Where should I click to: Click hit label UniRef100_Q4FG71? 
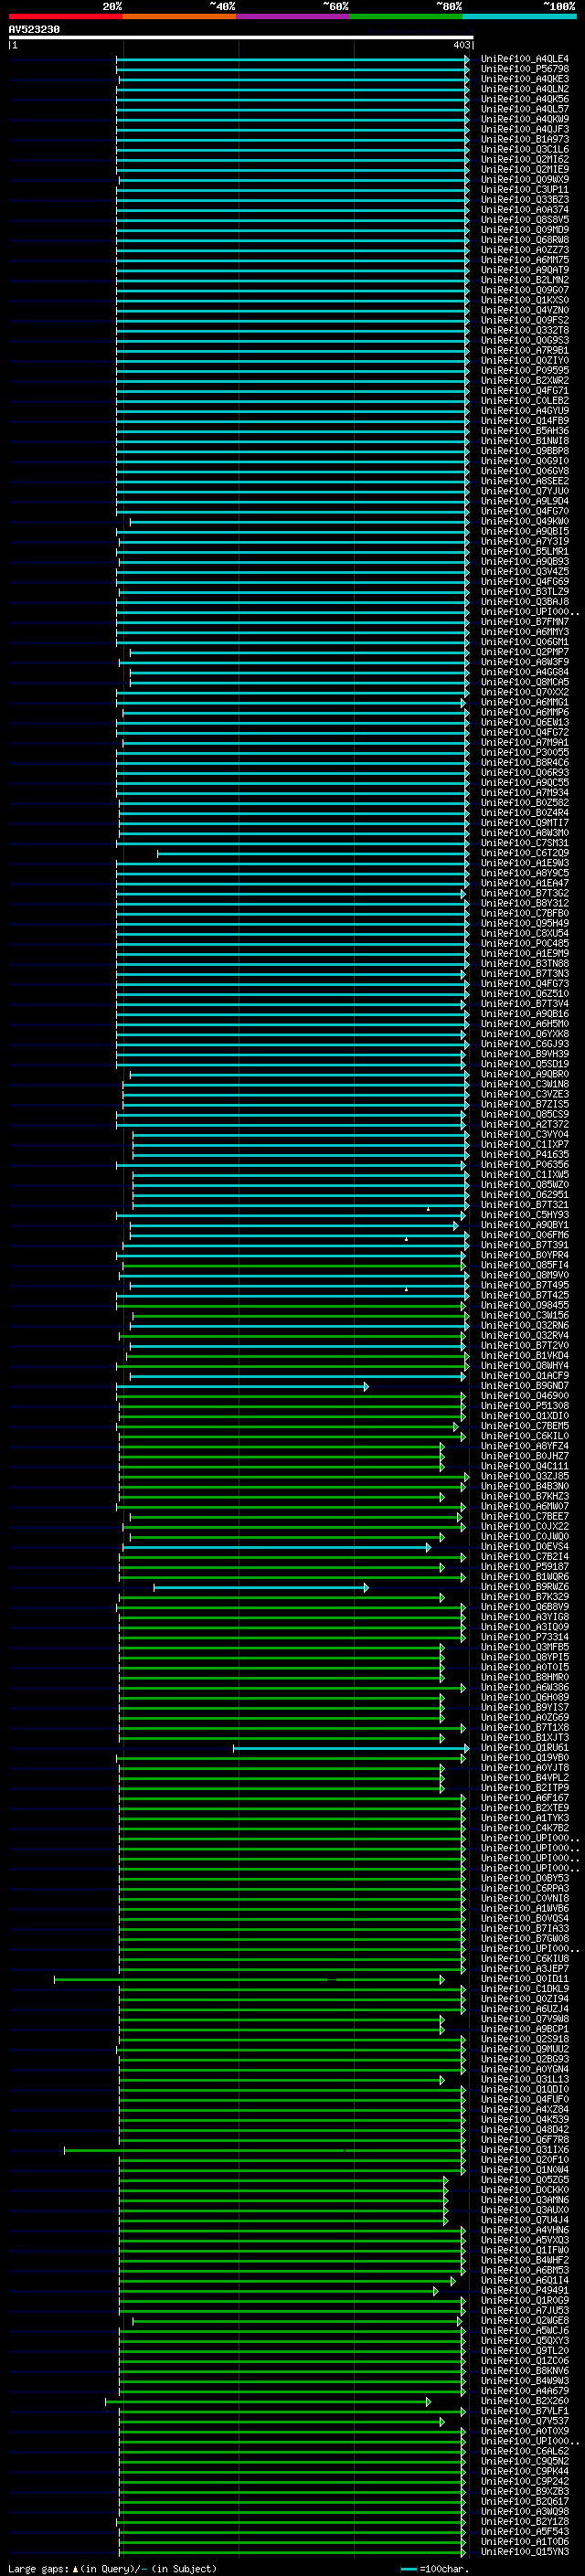tap(525, 391)
